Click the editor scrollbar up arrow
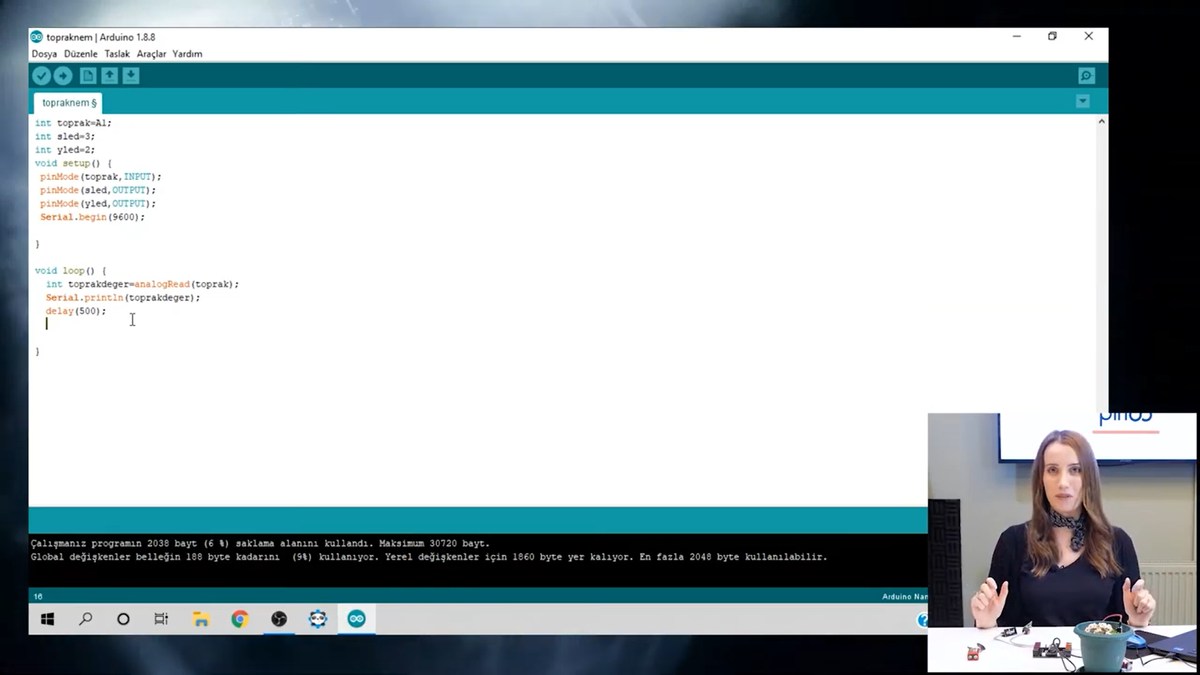 click(1101, 122)
